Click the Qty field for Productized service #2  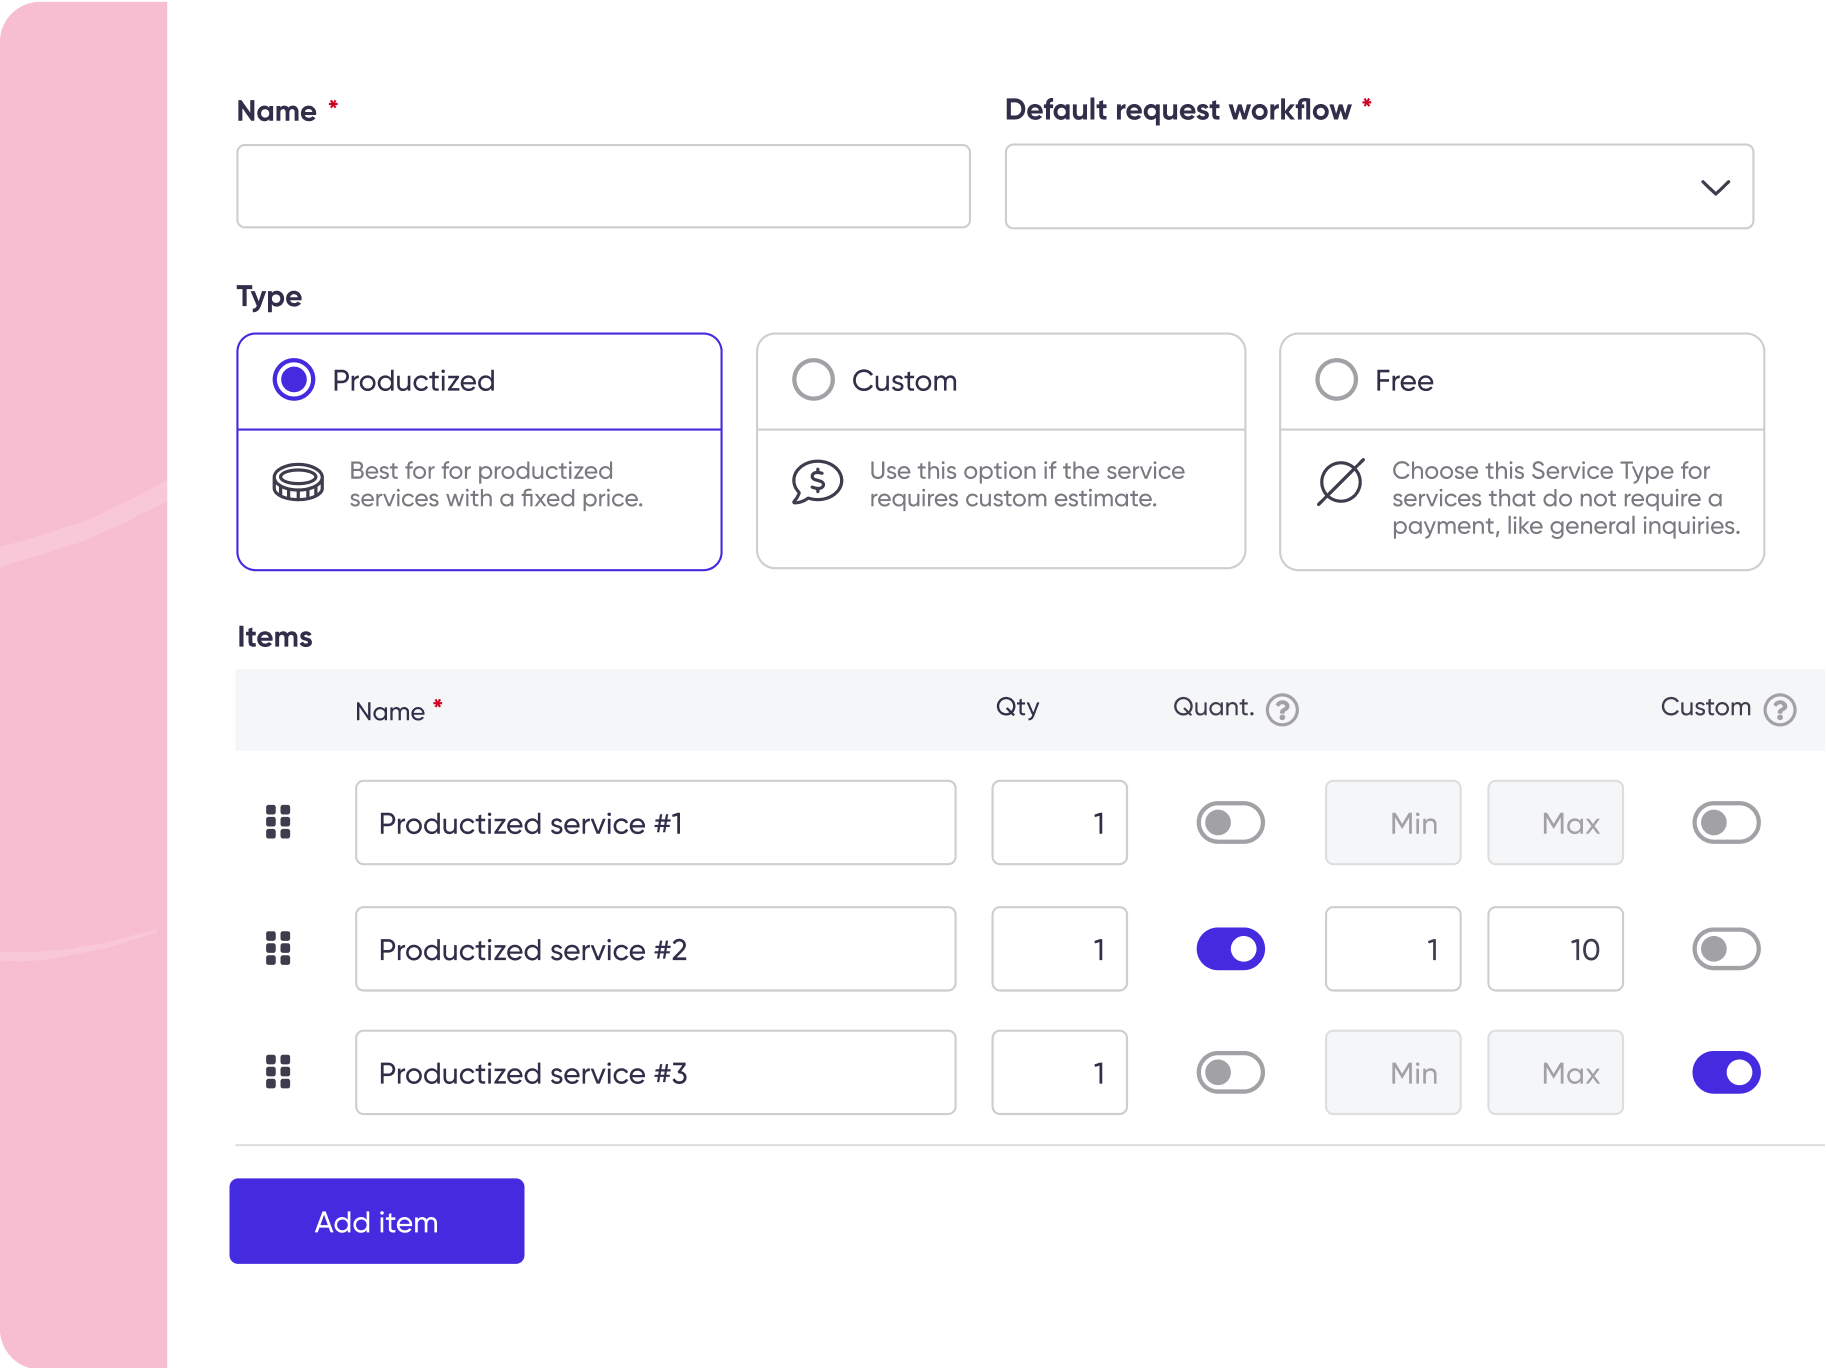[1059, 949]
